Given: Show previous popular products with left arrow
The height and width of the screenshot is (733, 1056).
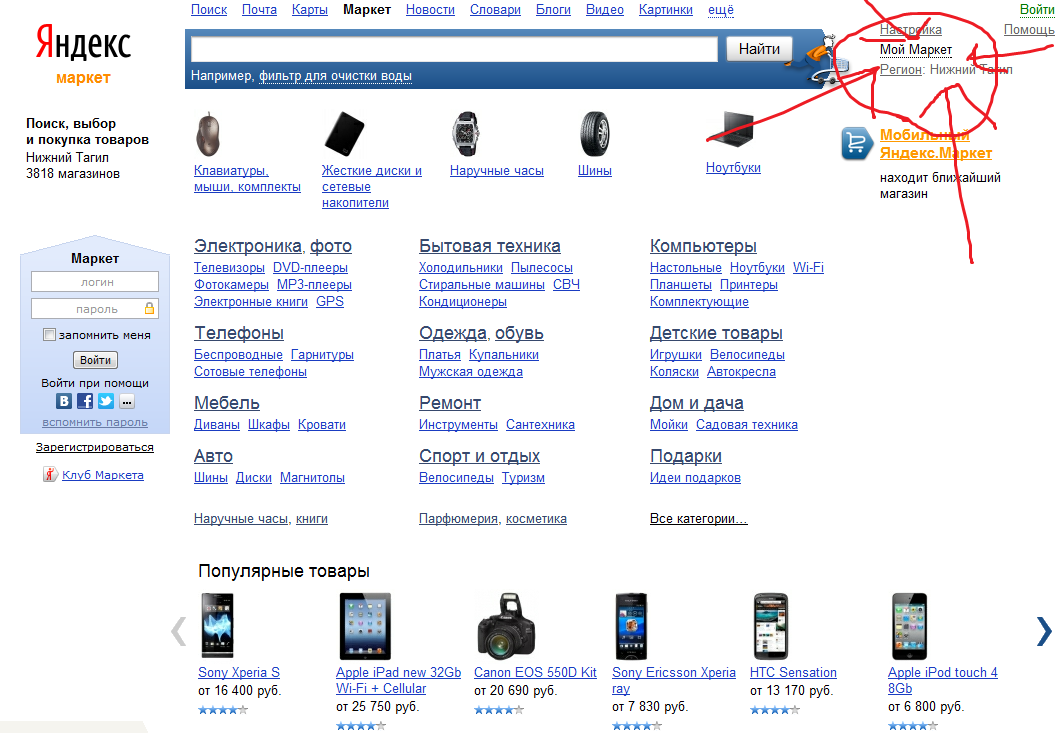Looking at the screenshot, I should tap(178, 631).
